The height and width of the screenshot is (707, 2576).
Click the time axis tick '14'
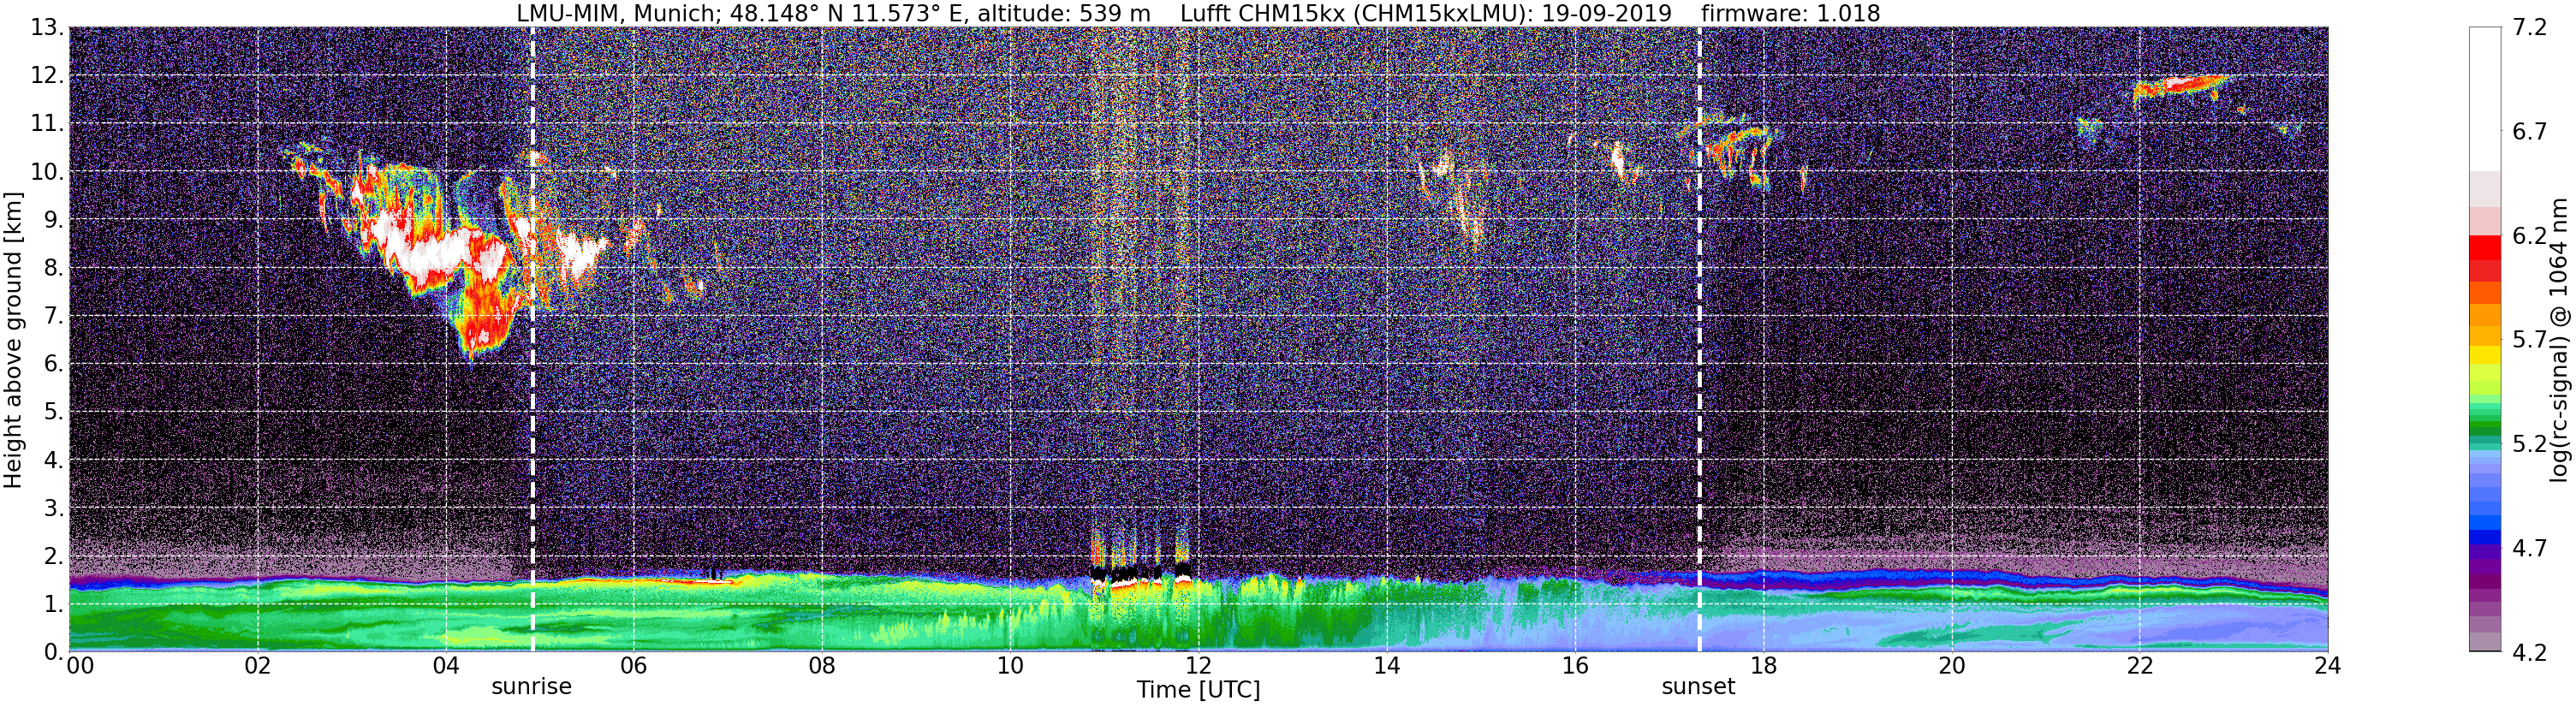1387,666
